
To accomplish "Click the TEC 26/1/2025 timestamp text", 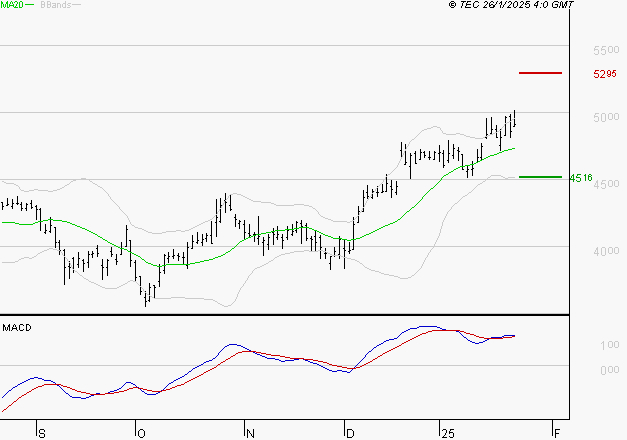I will 511,5.
